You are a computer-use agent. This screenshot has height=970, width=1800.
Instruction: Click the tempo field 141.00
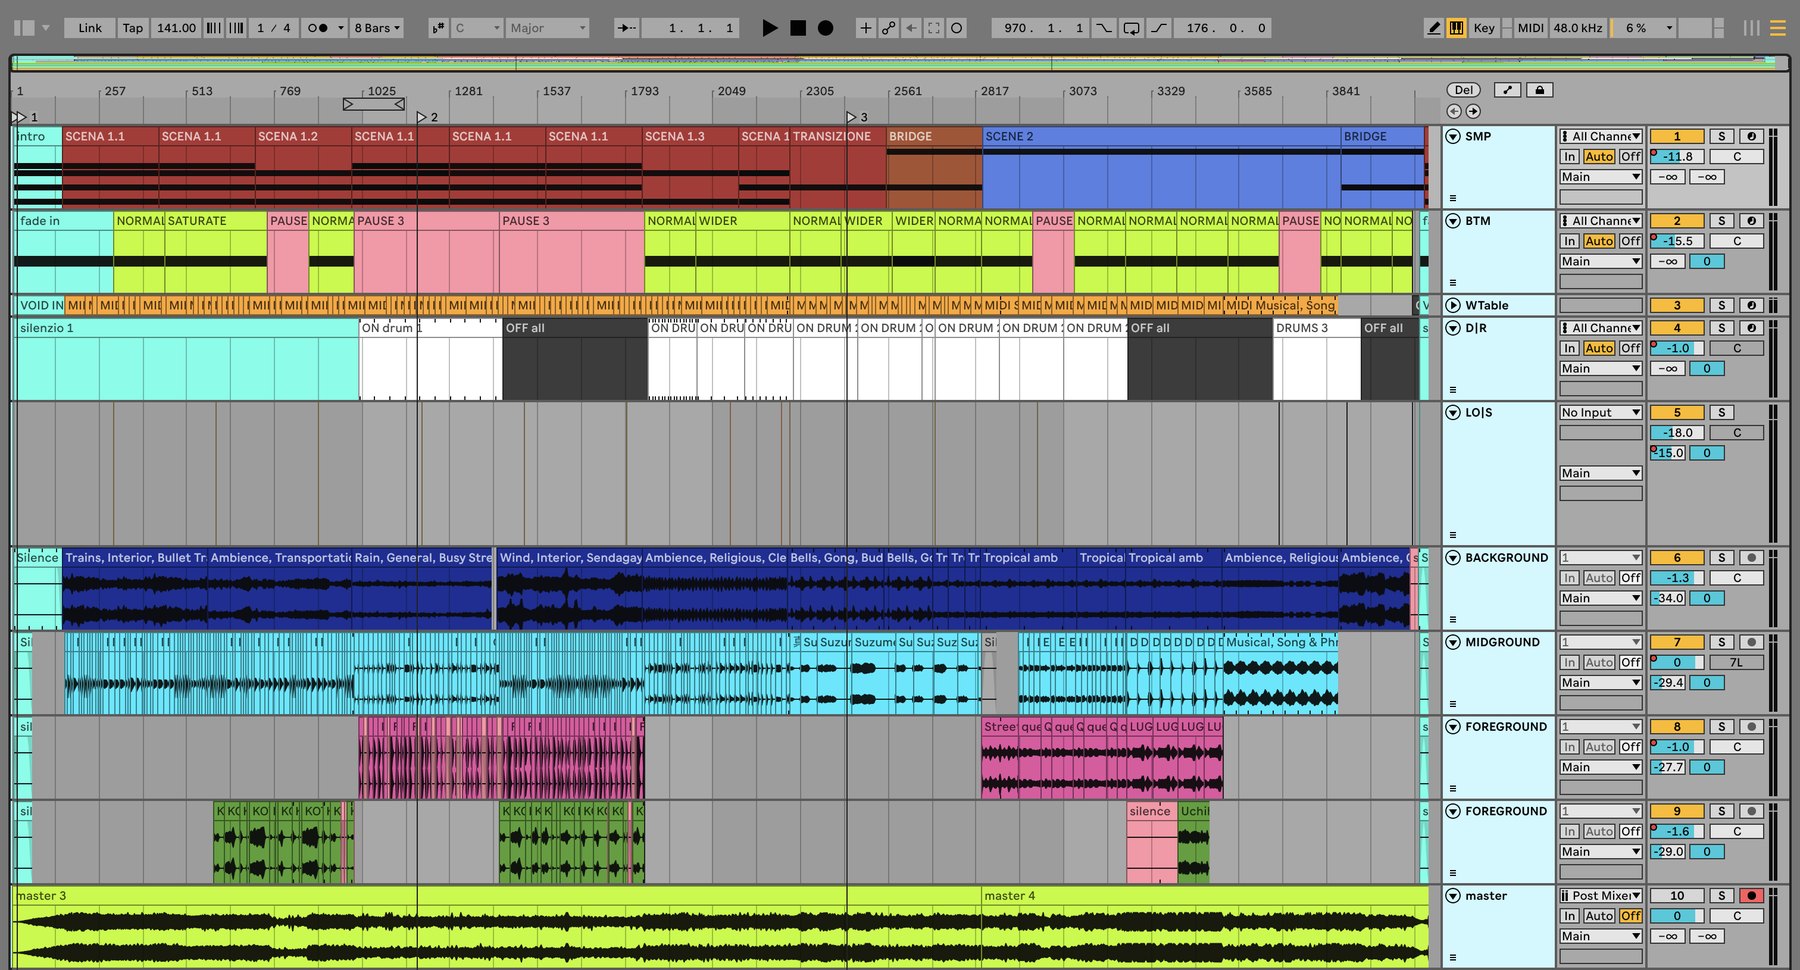[x=176, y=28]
